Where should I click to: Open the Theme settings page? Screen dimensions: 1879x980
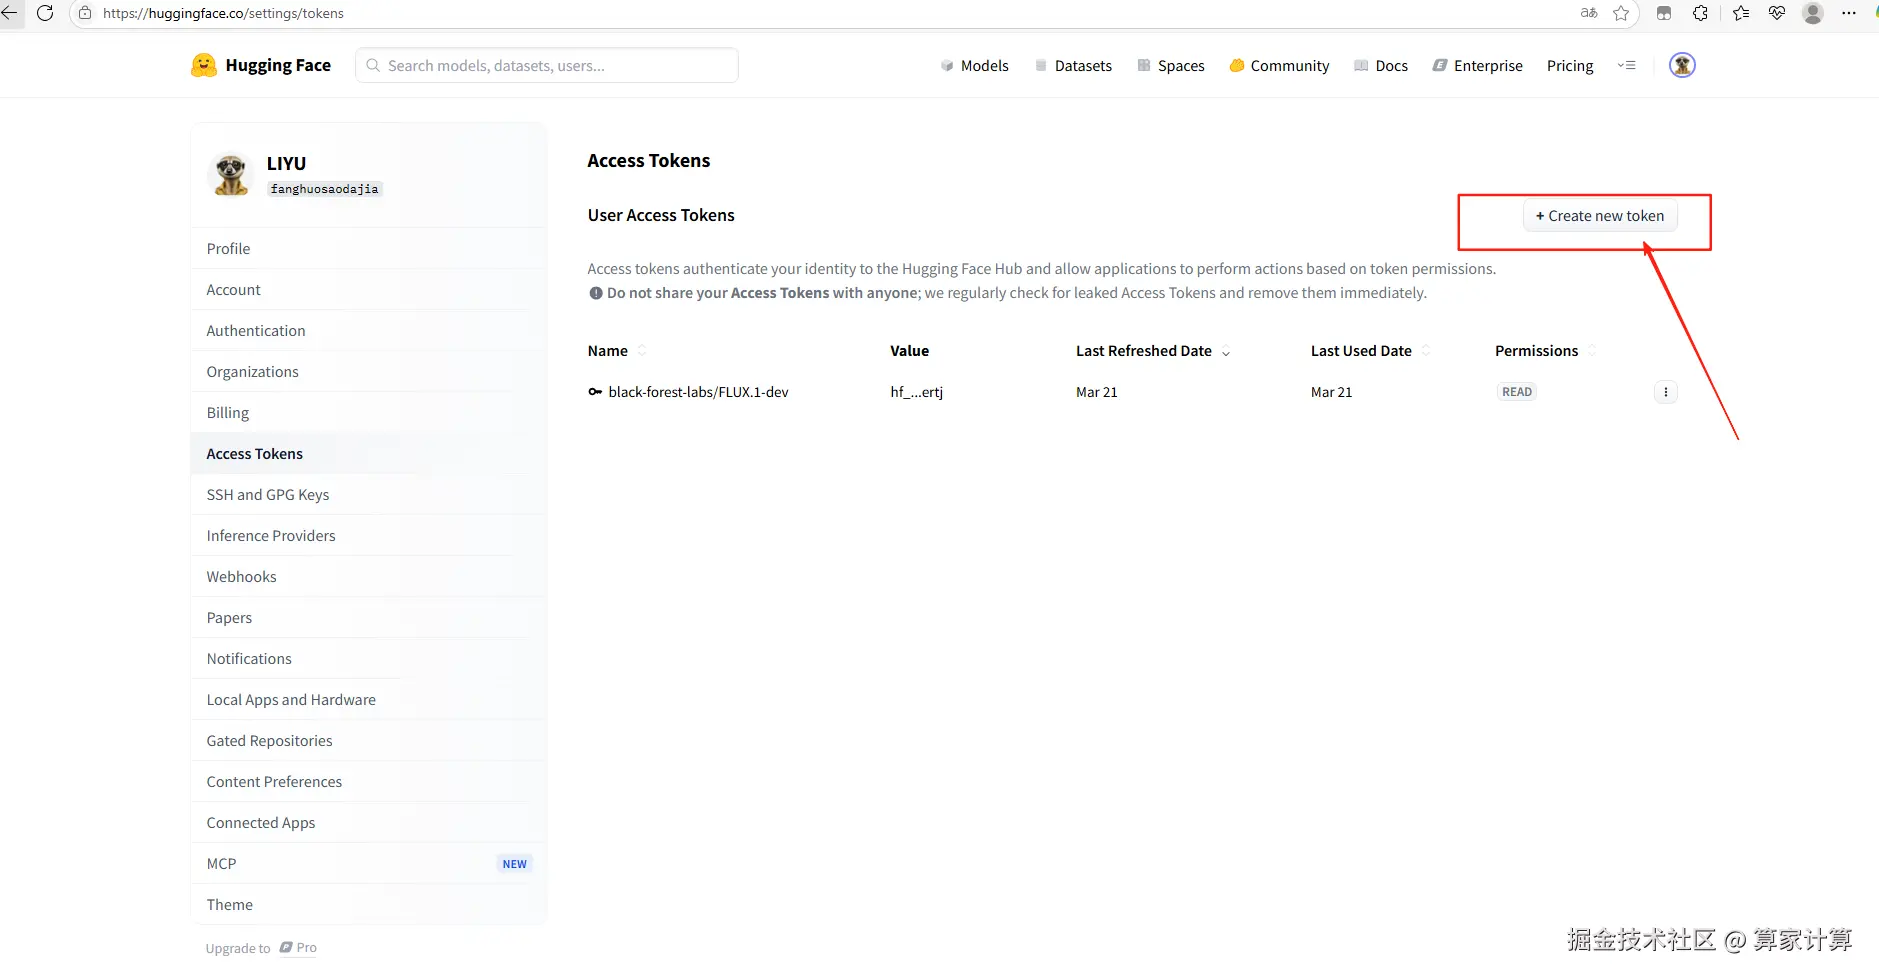(368, 905)
